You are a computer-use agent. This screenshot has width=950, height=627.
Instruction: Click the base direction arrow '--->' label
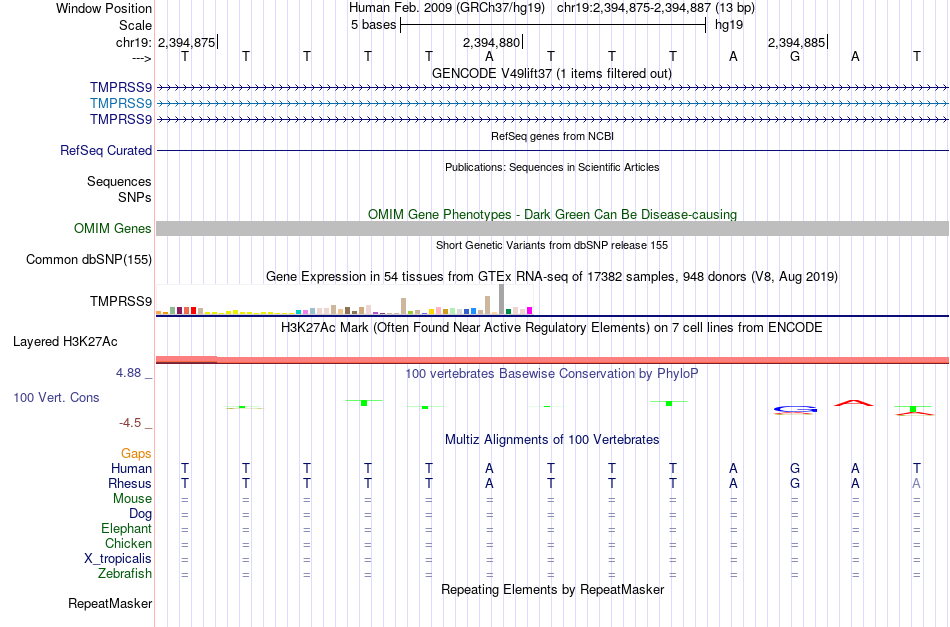click(x=141, y=58)
